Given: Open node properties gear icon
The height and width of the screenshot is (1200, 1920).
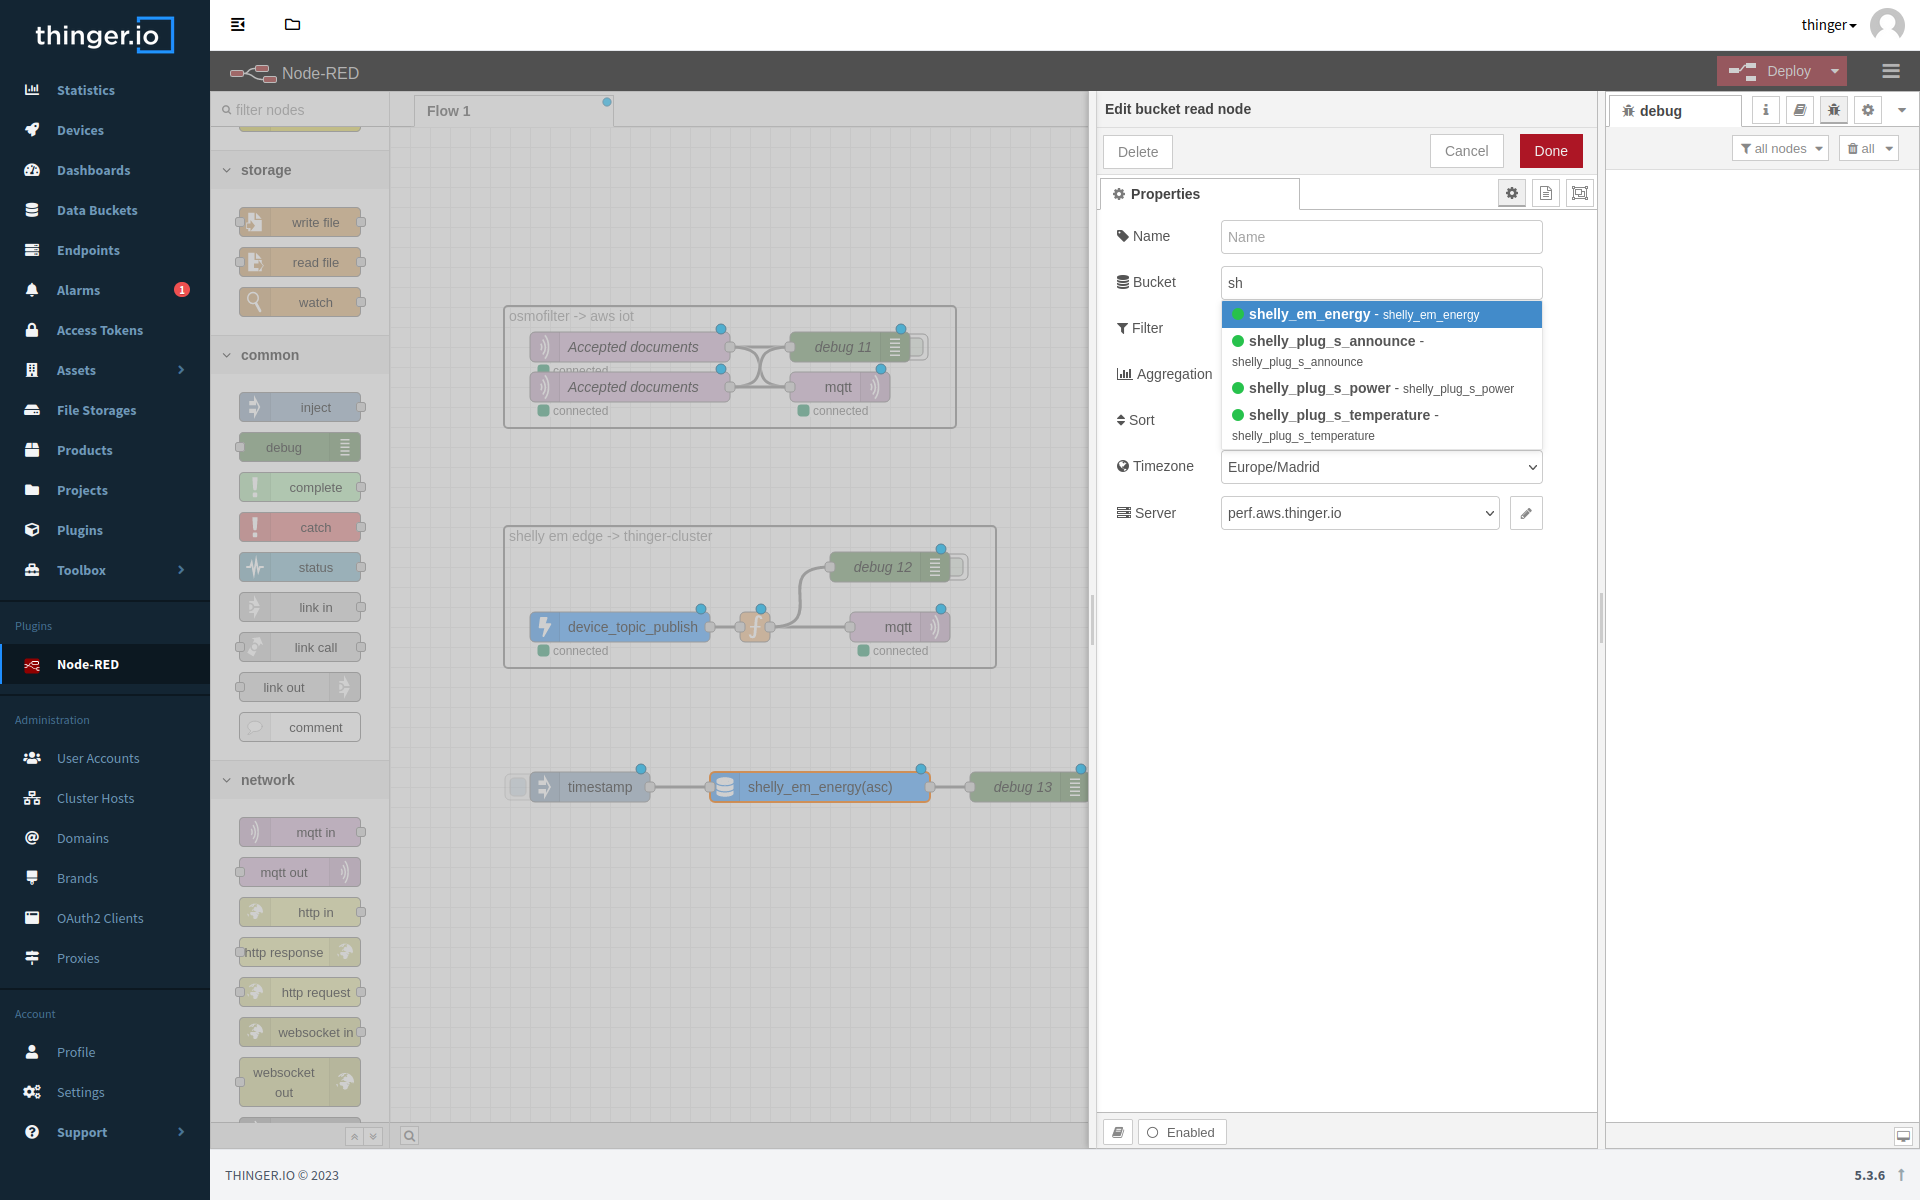Looking at the screenshot, I should pyautogui.click(x=1512, y=193).
